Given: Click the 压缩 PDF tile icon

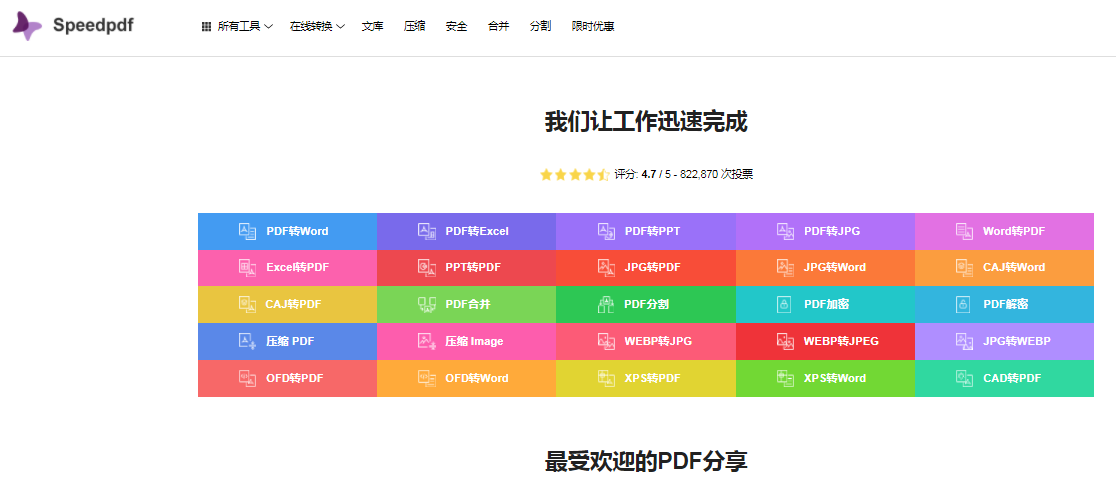Looking at the screenshot, I should coord(247,341).
